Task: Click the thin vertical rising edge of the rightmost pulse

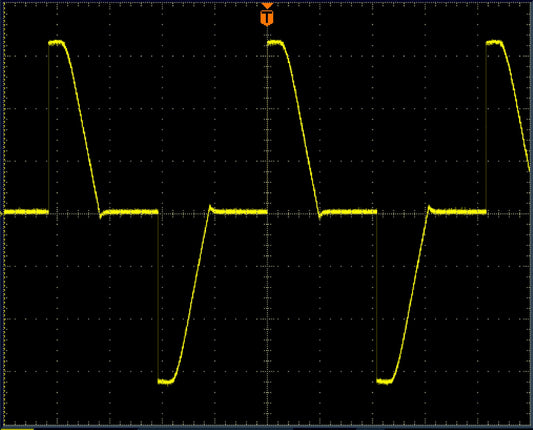Action: 486,127
